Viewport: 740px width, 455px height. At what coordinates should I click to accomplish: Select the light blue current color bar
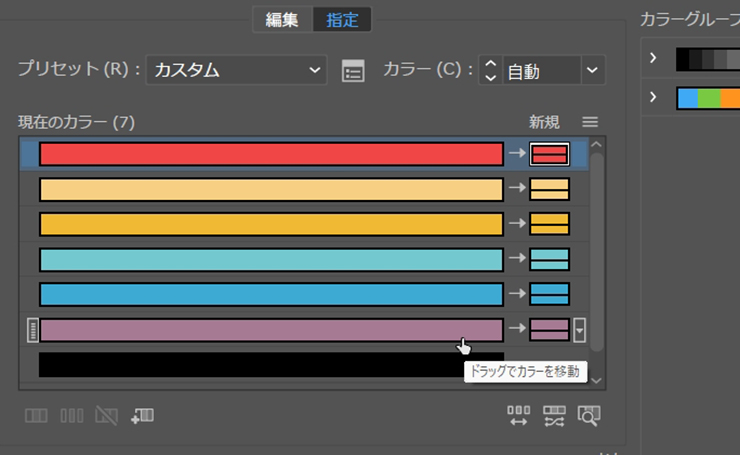point(270,294)
